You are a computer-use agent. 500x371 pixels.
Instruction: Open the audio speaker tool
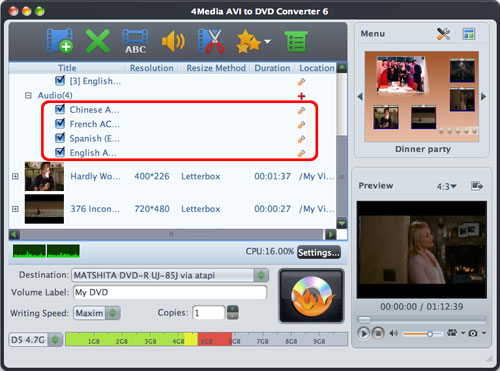(173, 41)
